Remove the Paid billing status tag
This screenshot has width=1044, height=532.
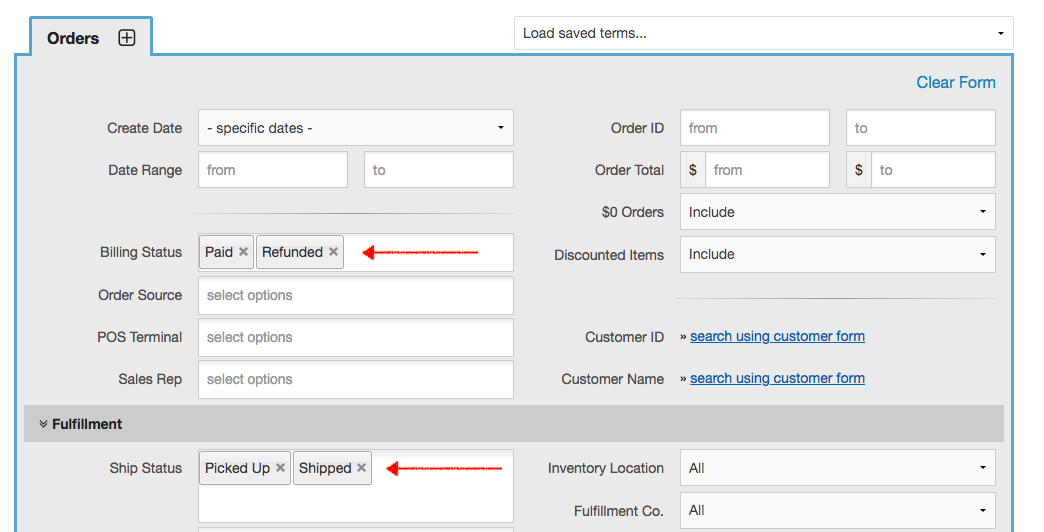click(244, 252)
